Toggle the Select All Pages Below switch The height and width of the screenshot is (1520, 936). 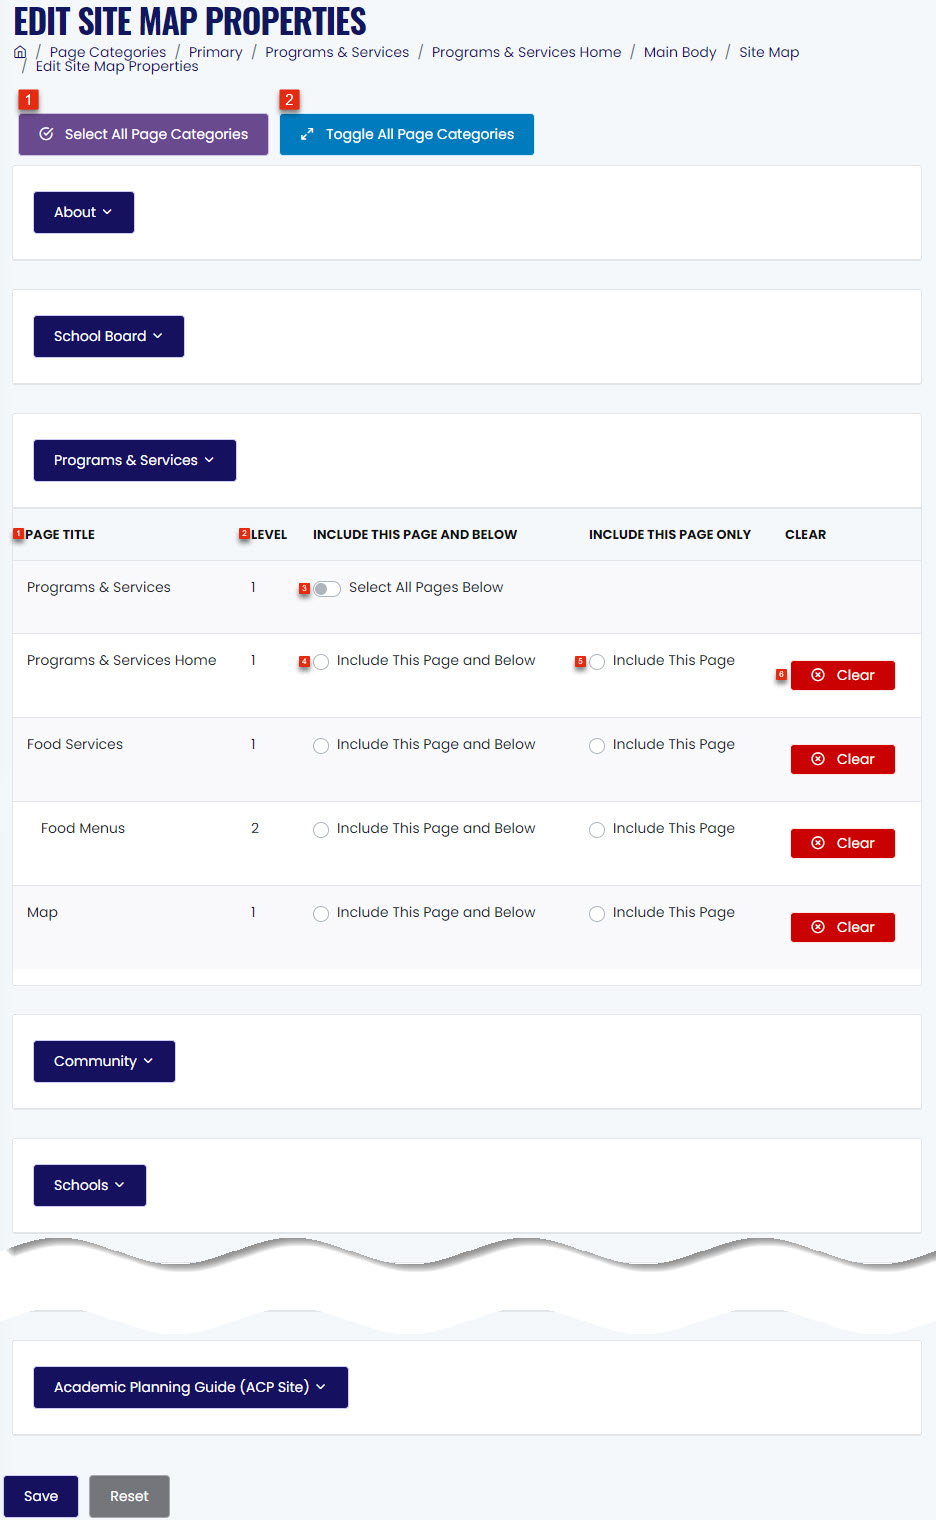[327, 588]
